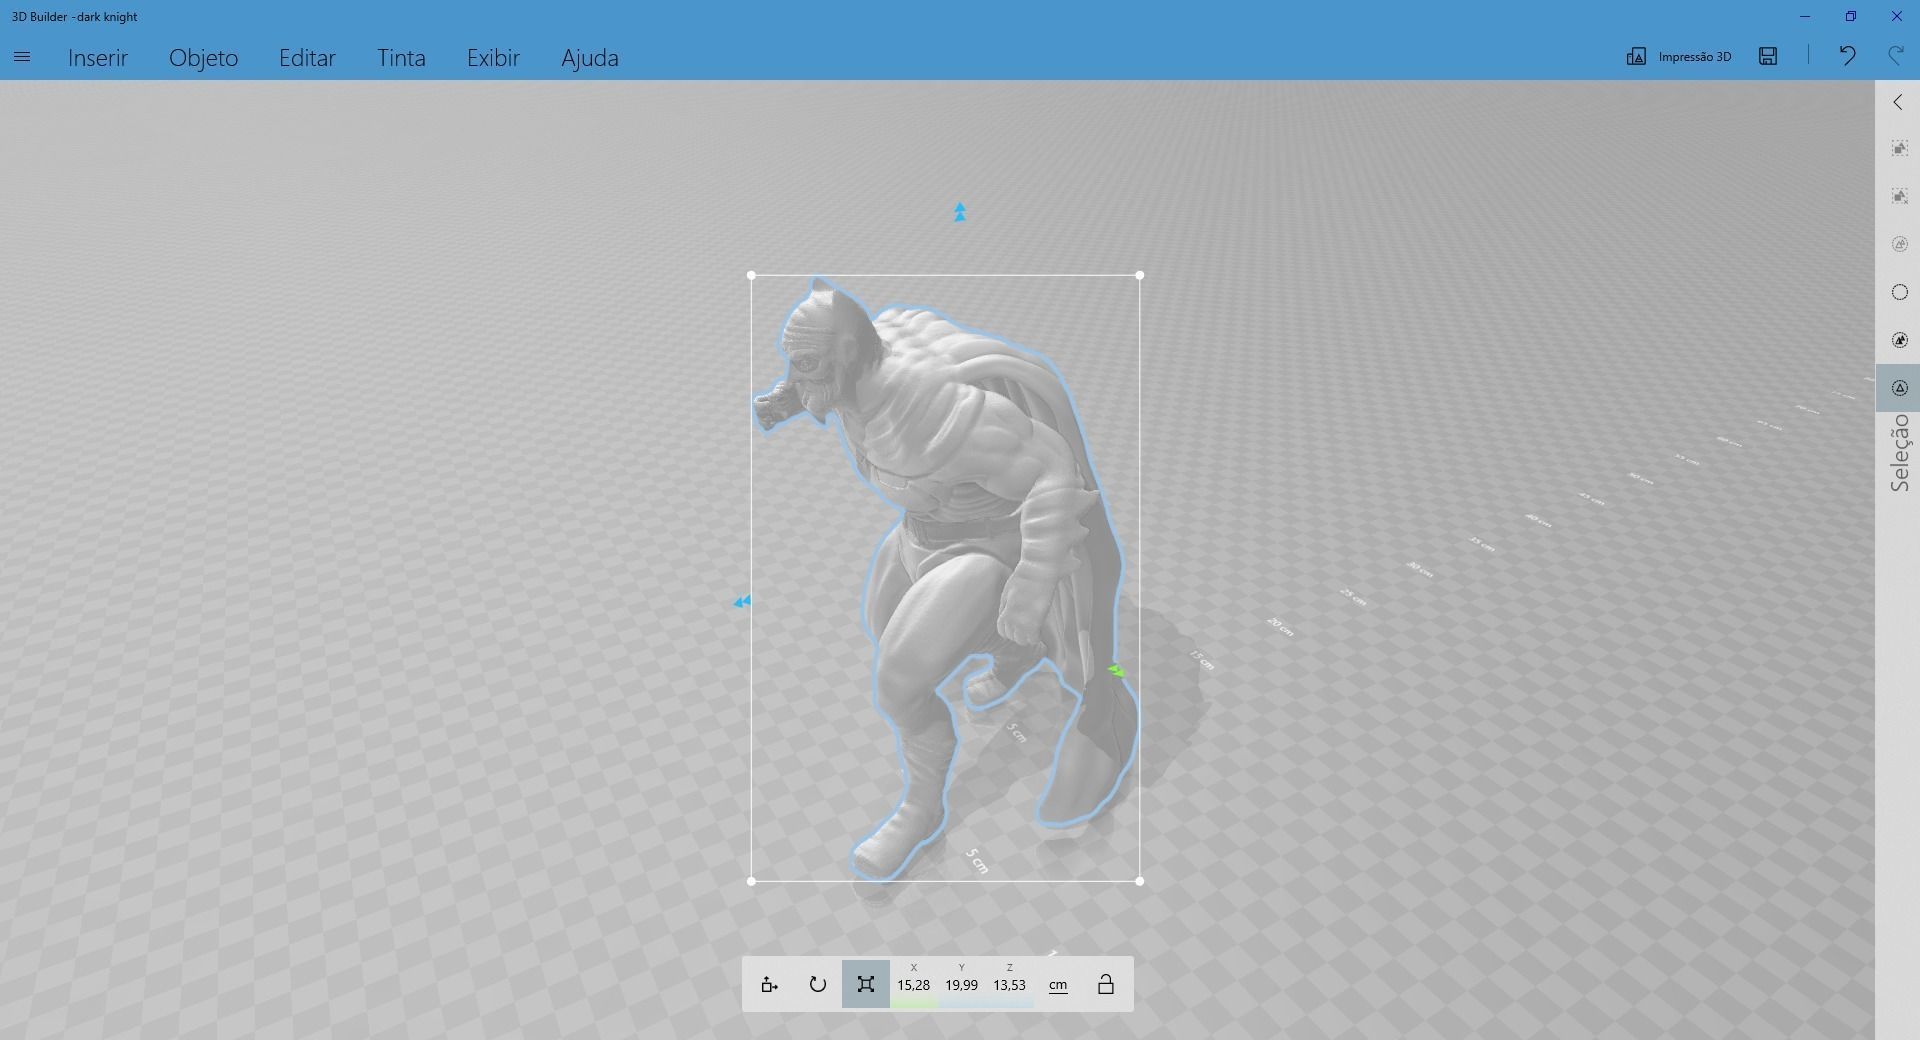Screen dimensions: 1920x1040
Task: Change the cm measurement unit
Action: [1057, 985]
